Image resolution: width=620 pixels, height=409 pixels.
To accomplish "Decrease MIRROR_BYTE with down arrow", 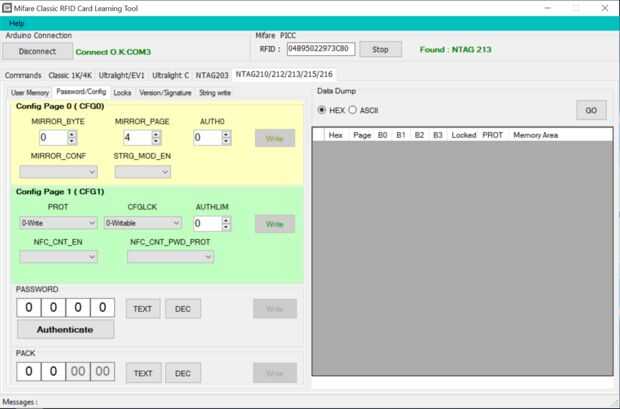I will coord(72,141).
